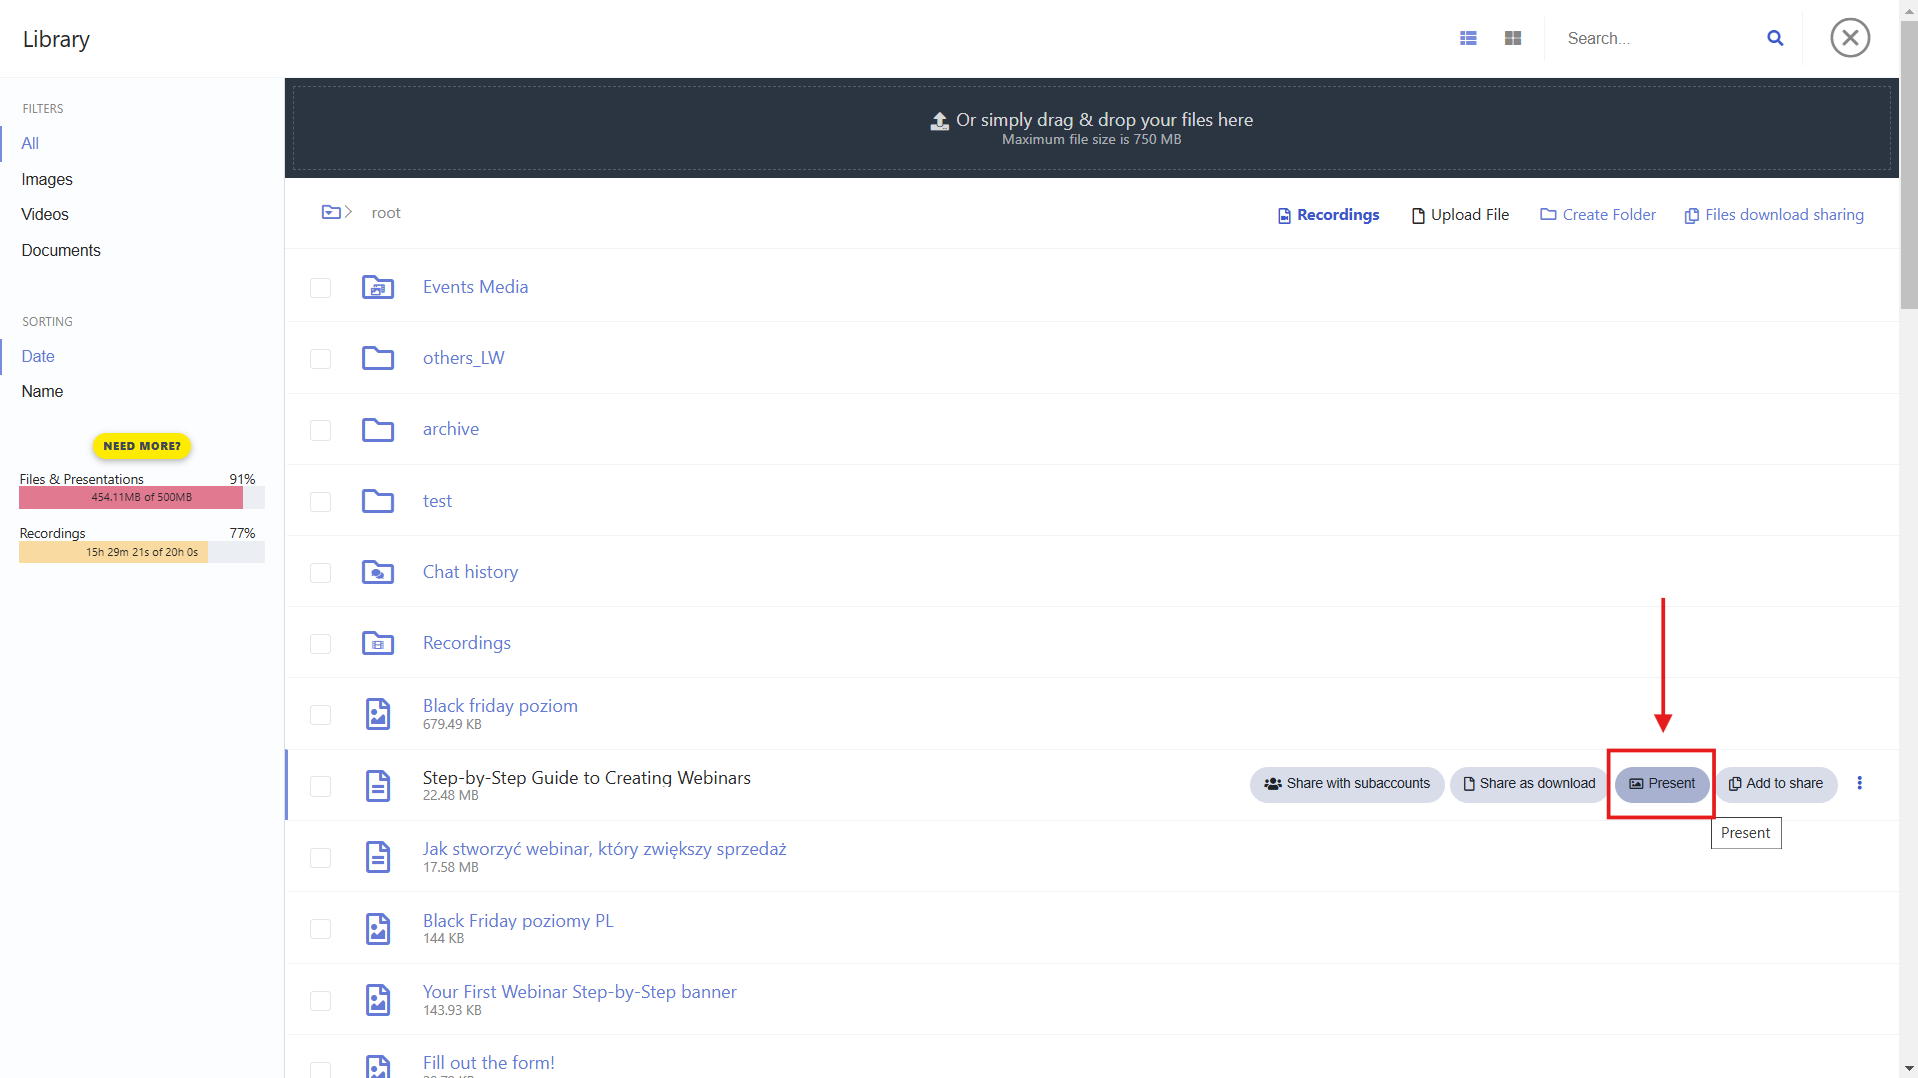Viewport: 1918px width, 1078px height.
Task: Expand the breadcrumb chevron after the folder icon
Action: 349,212
